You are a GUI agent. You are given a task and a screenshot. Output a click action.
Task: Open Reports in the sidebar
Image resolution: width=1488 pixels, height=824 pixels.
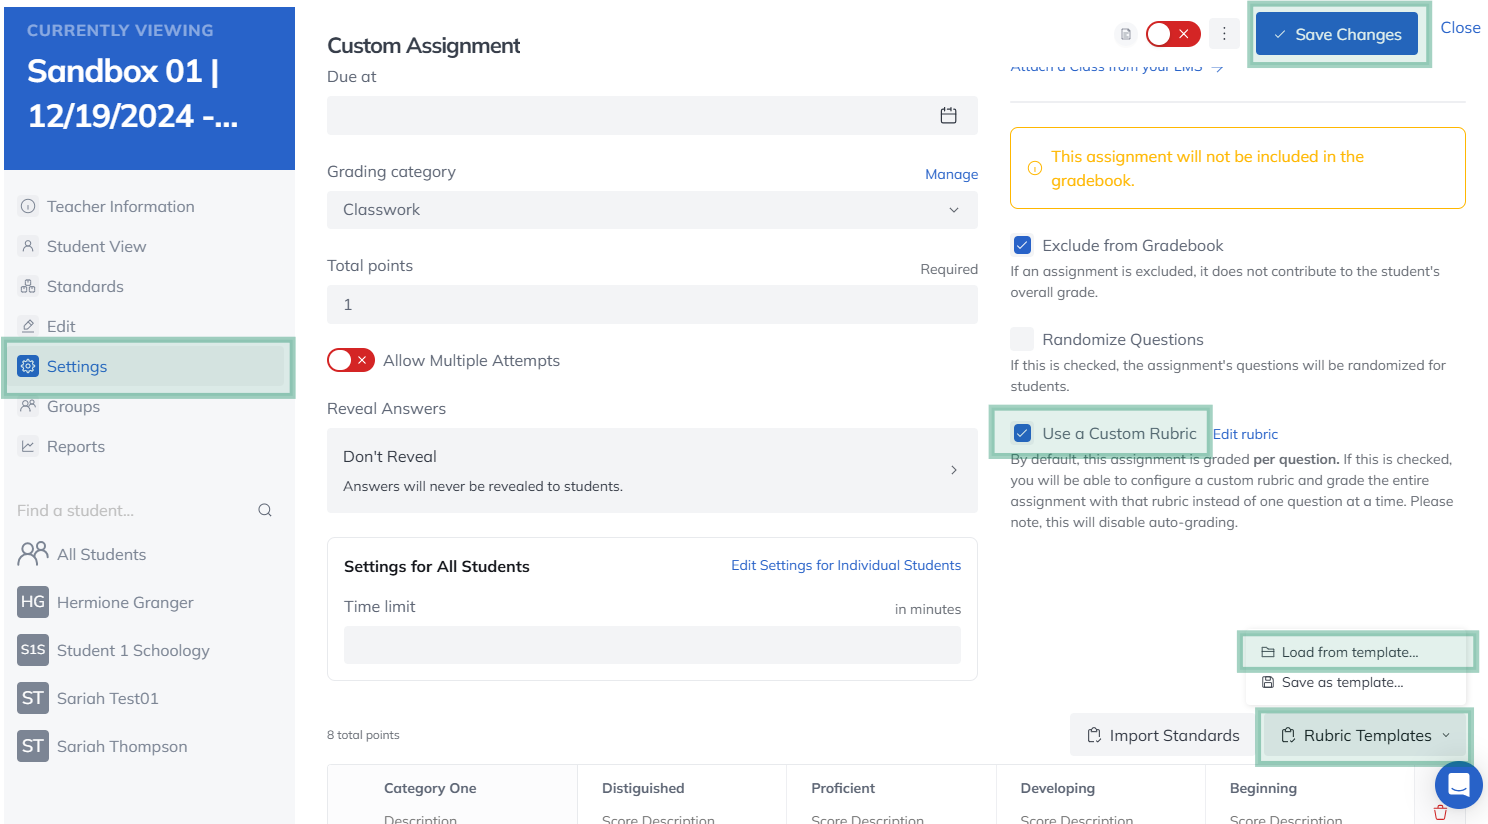tap(76, 447)
